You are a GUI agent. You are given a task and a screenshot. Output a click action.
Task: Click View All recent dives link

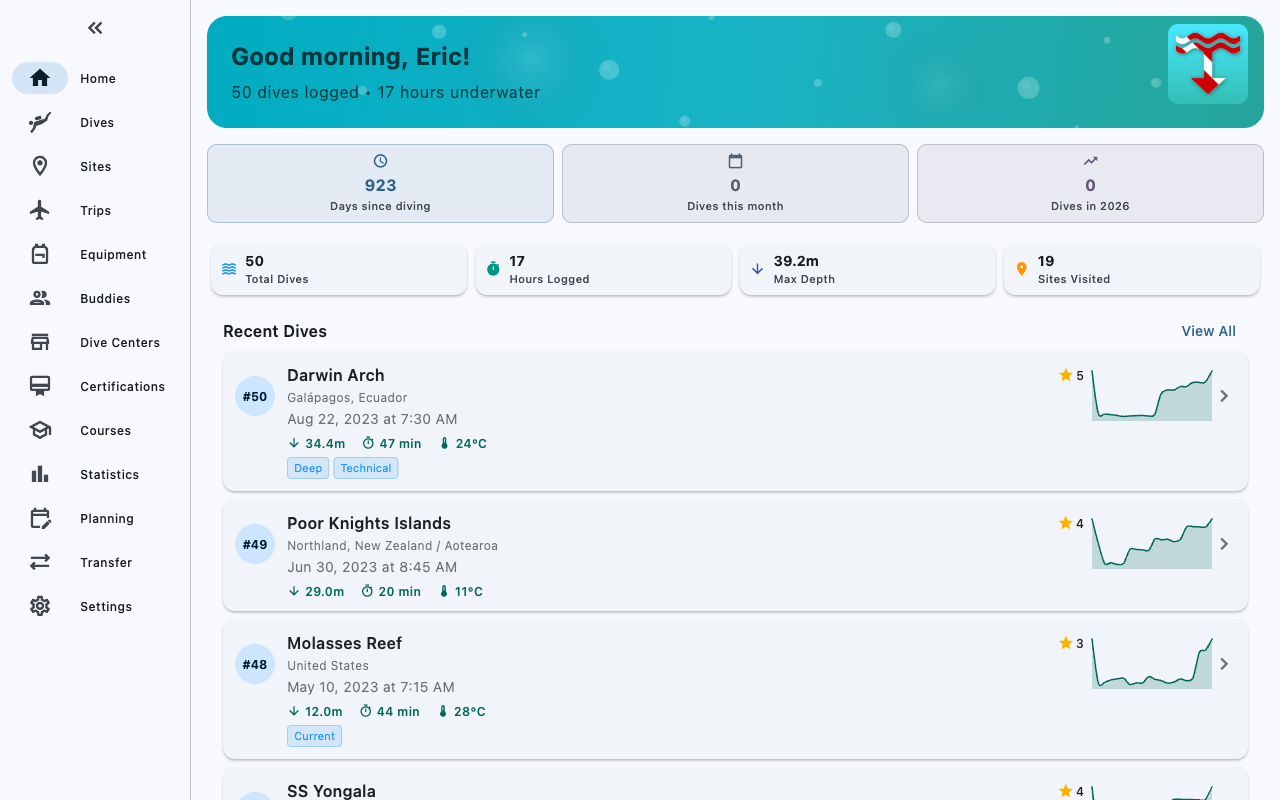(1209, 331)
